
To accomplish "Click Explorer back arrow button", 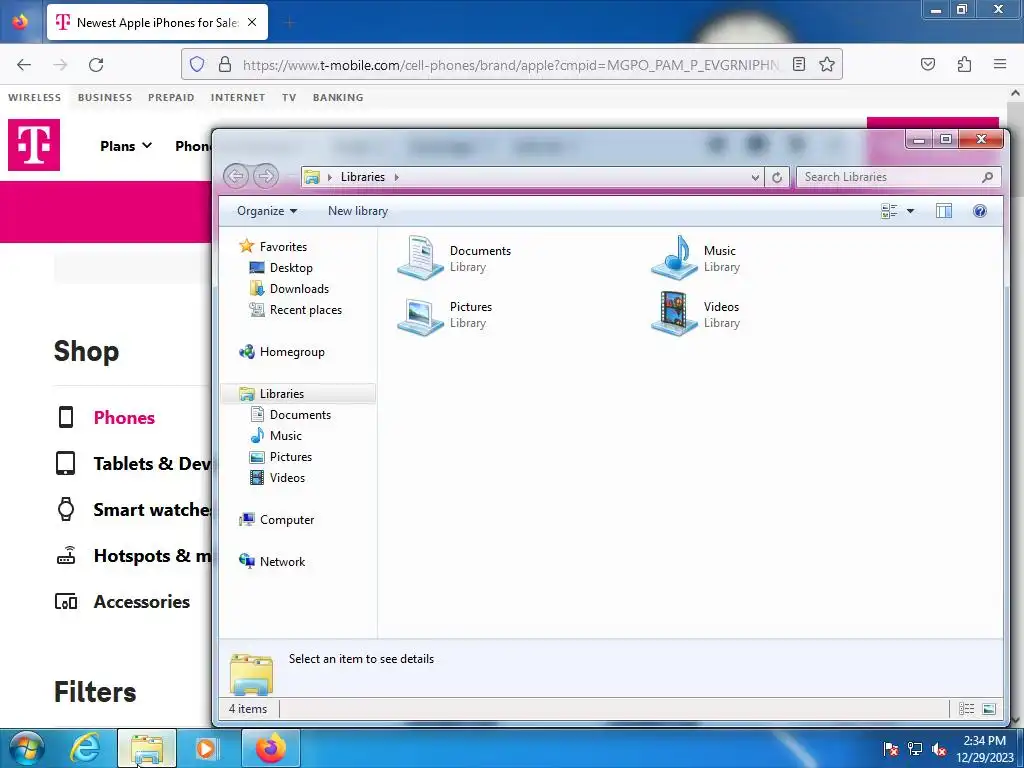I will (x=236, y=176).
